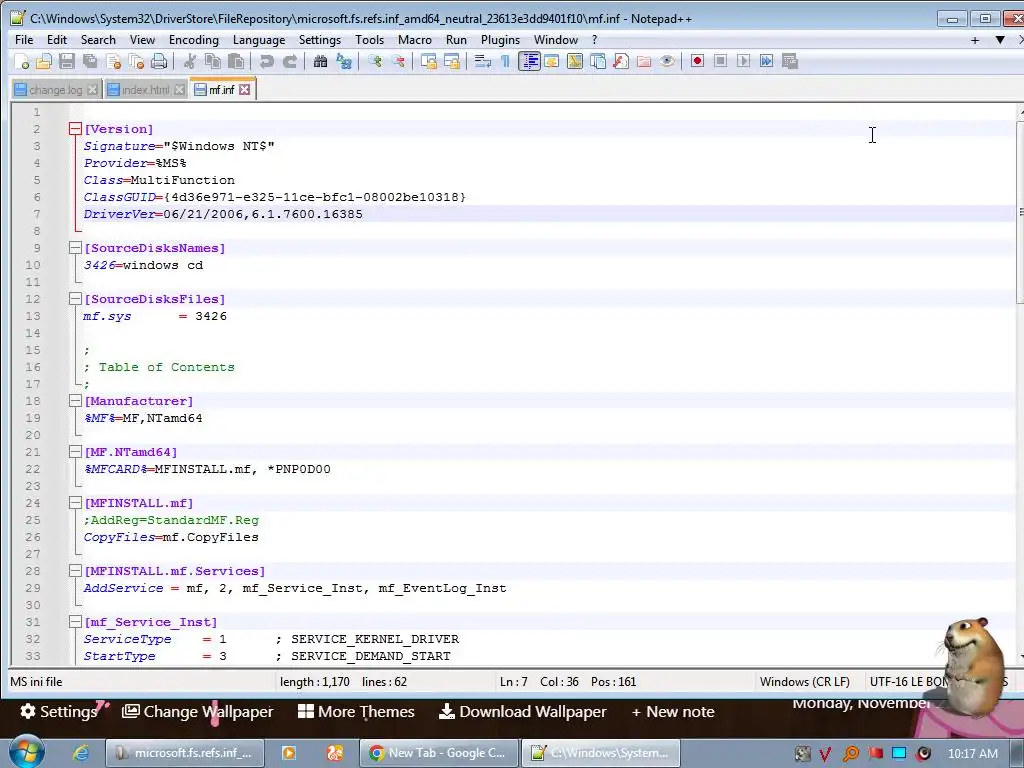The height and width of the screenshot is (768, 1024).
Task: Click the Paste toolbar icon
Action: [236, 61]
